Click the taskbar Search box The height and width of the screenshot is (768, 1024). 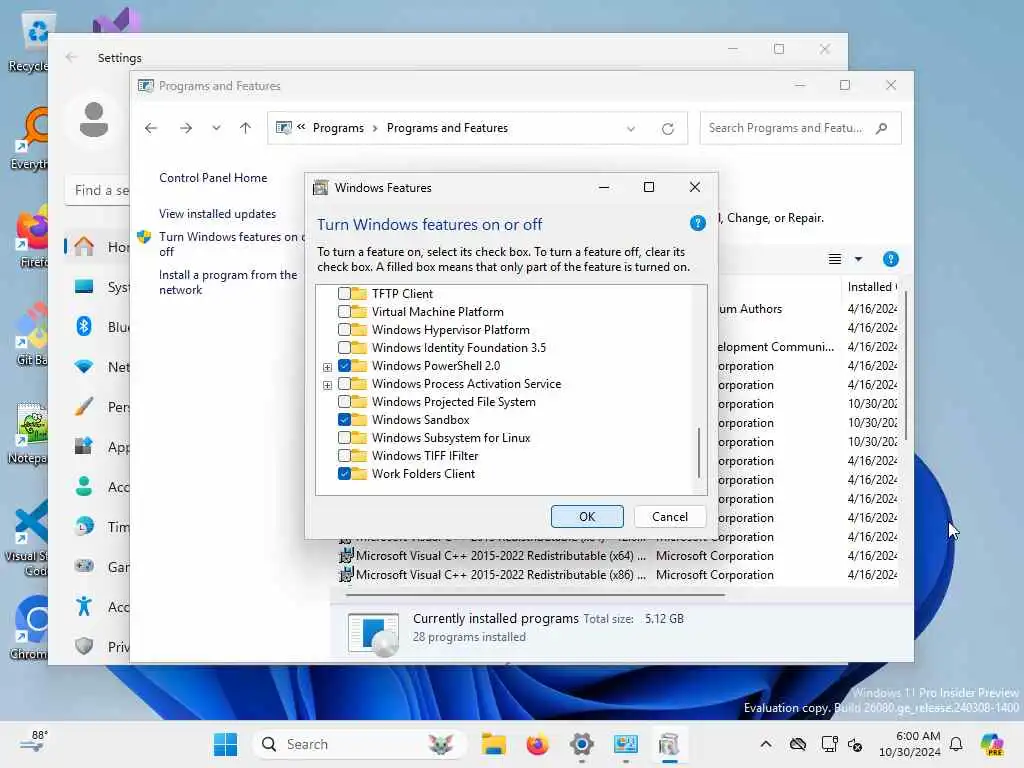pos(359,744)
